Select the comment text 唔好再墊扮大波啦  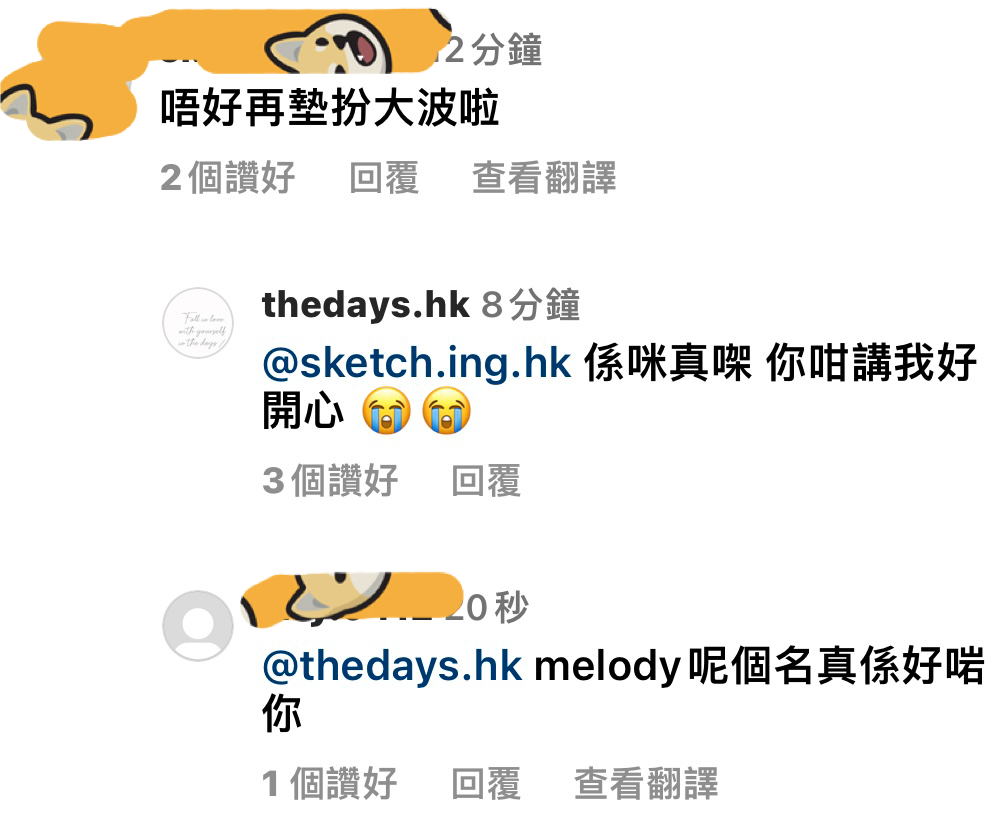click(x=330, y=108)
